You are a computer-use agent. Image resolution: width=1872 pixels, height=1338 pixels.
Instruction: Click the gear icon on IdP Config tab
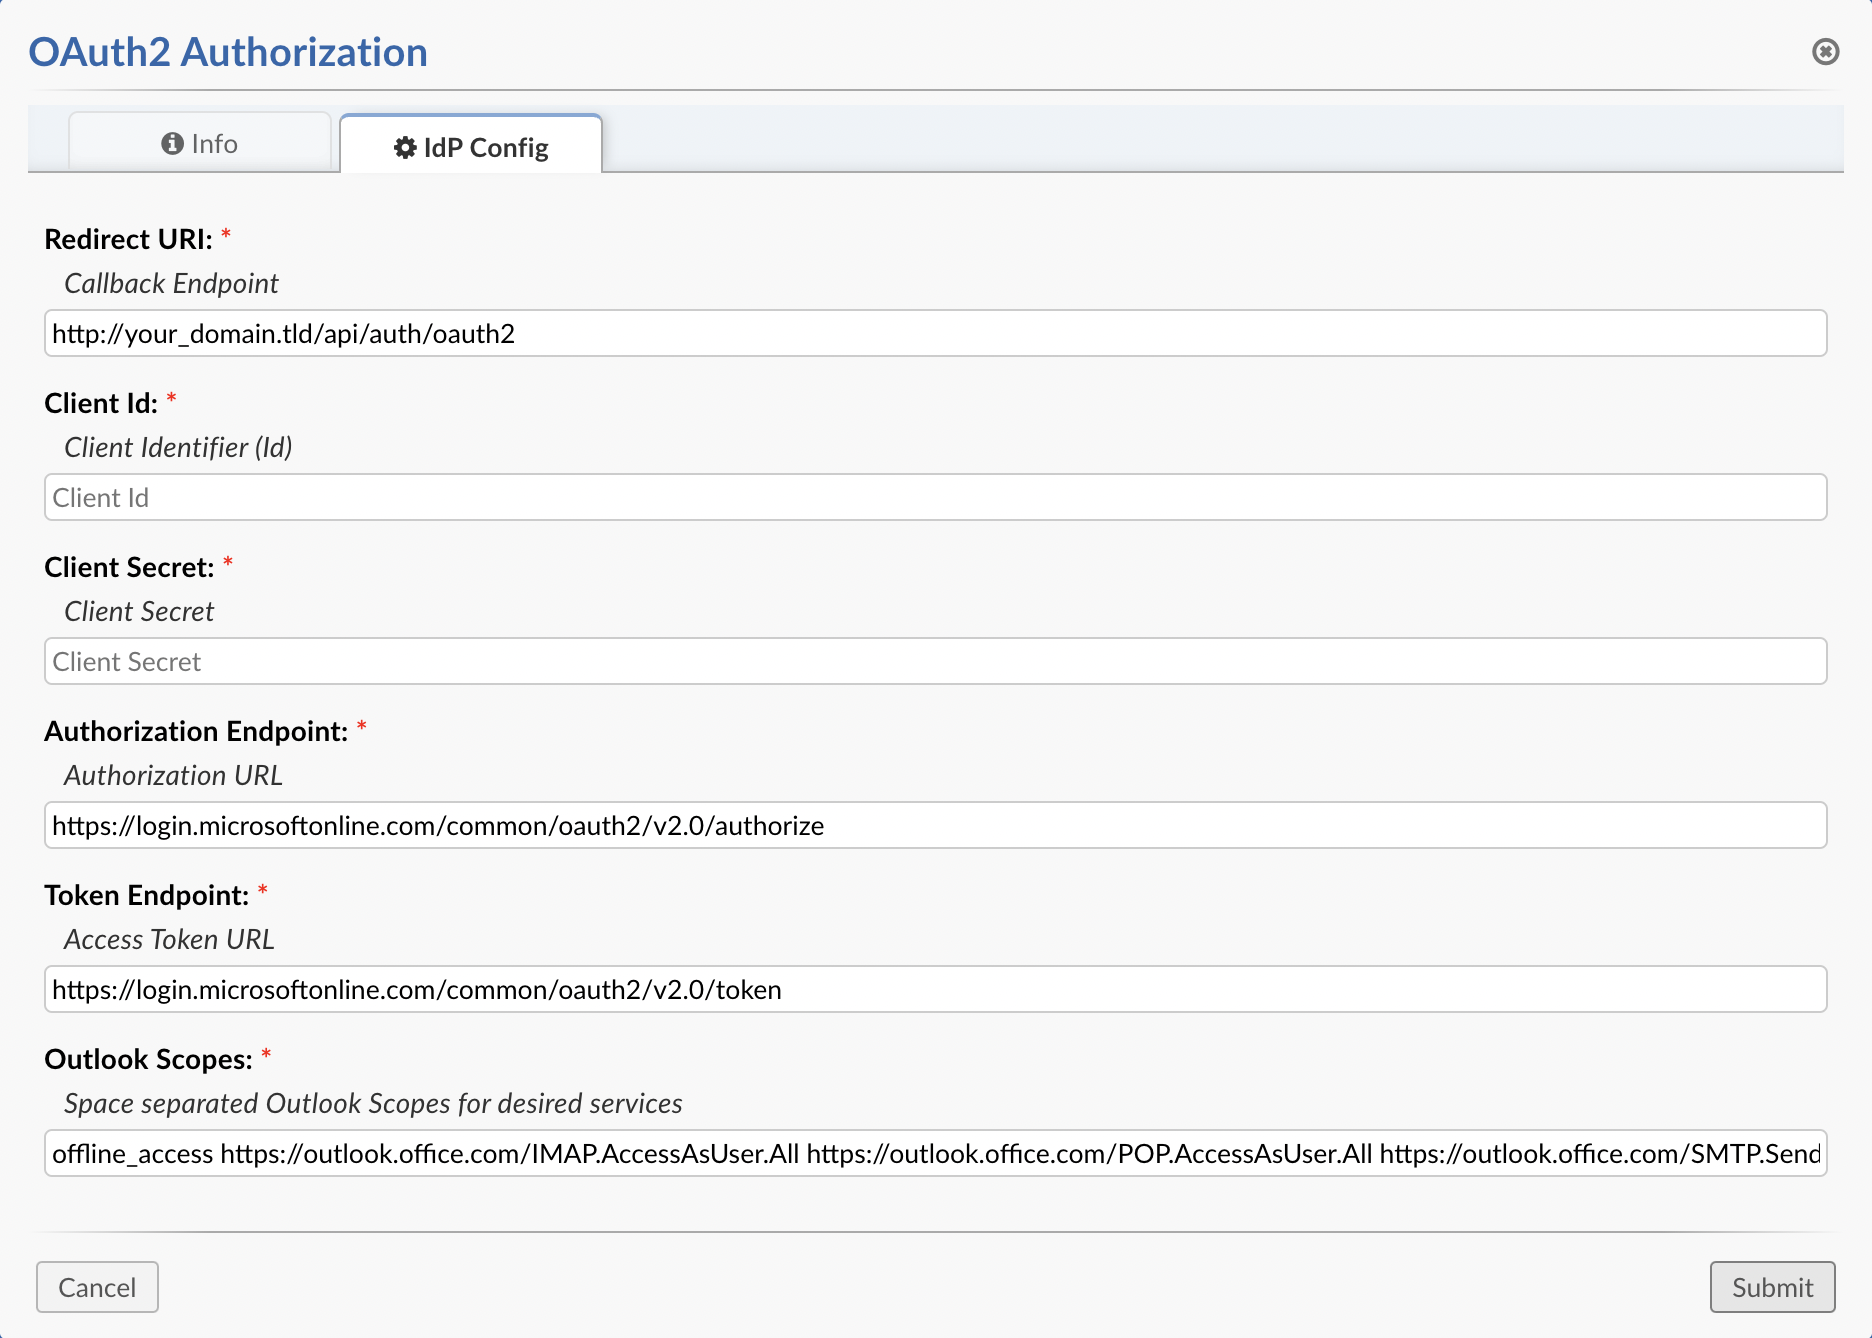(x=405, y=146)
